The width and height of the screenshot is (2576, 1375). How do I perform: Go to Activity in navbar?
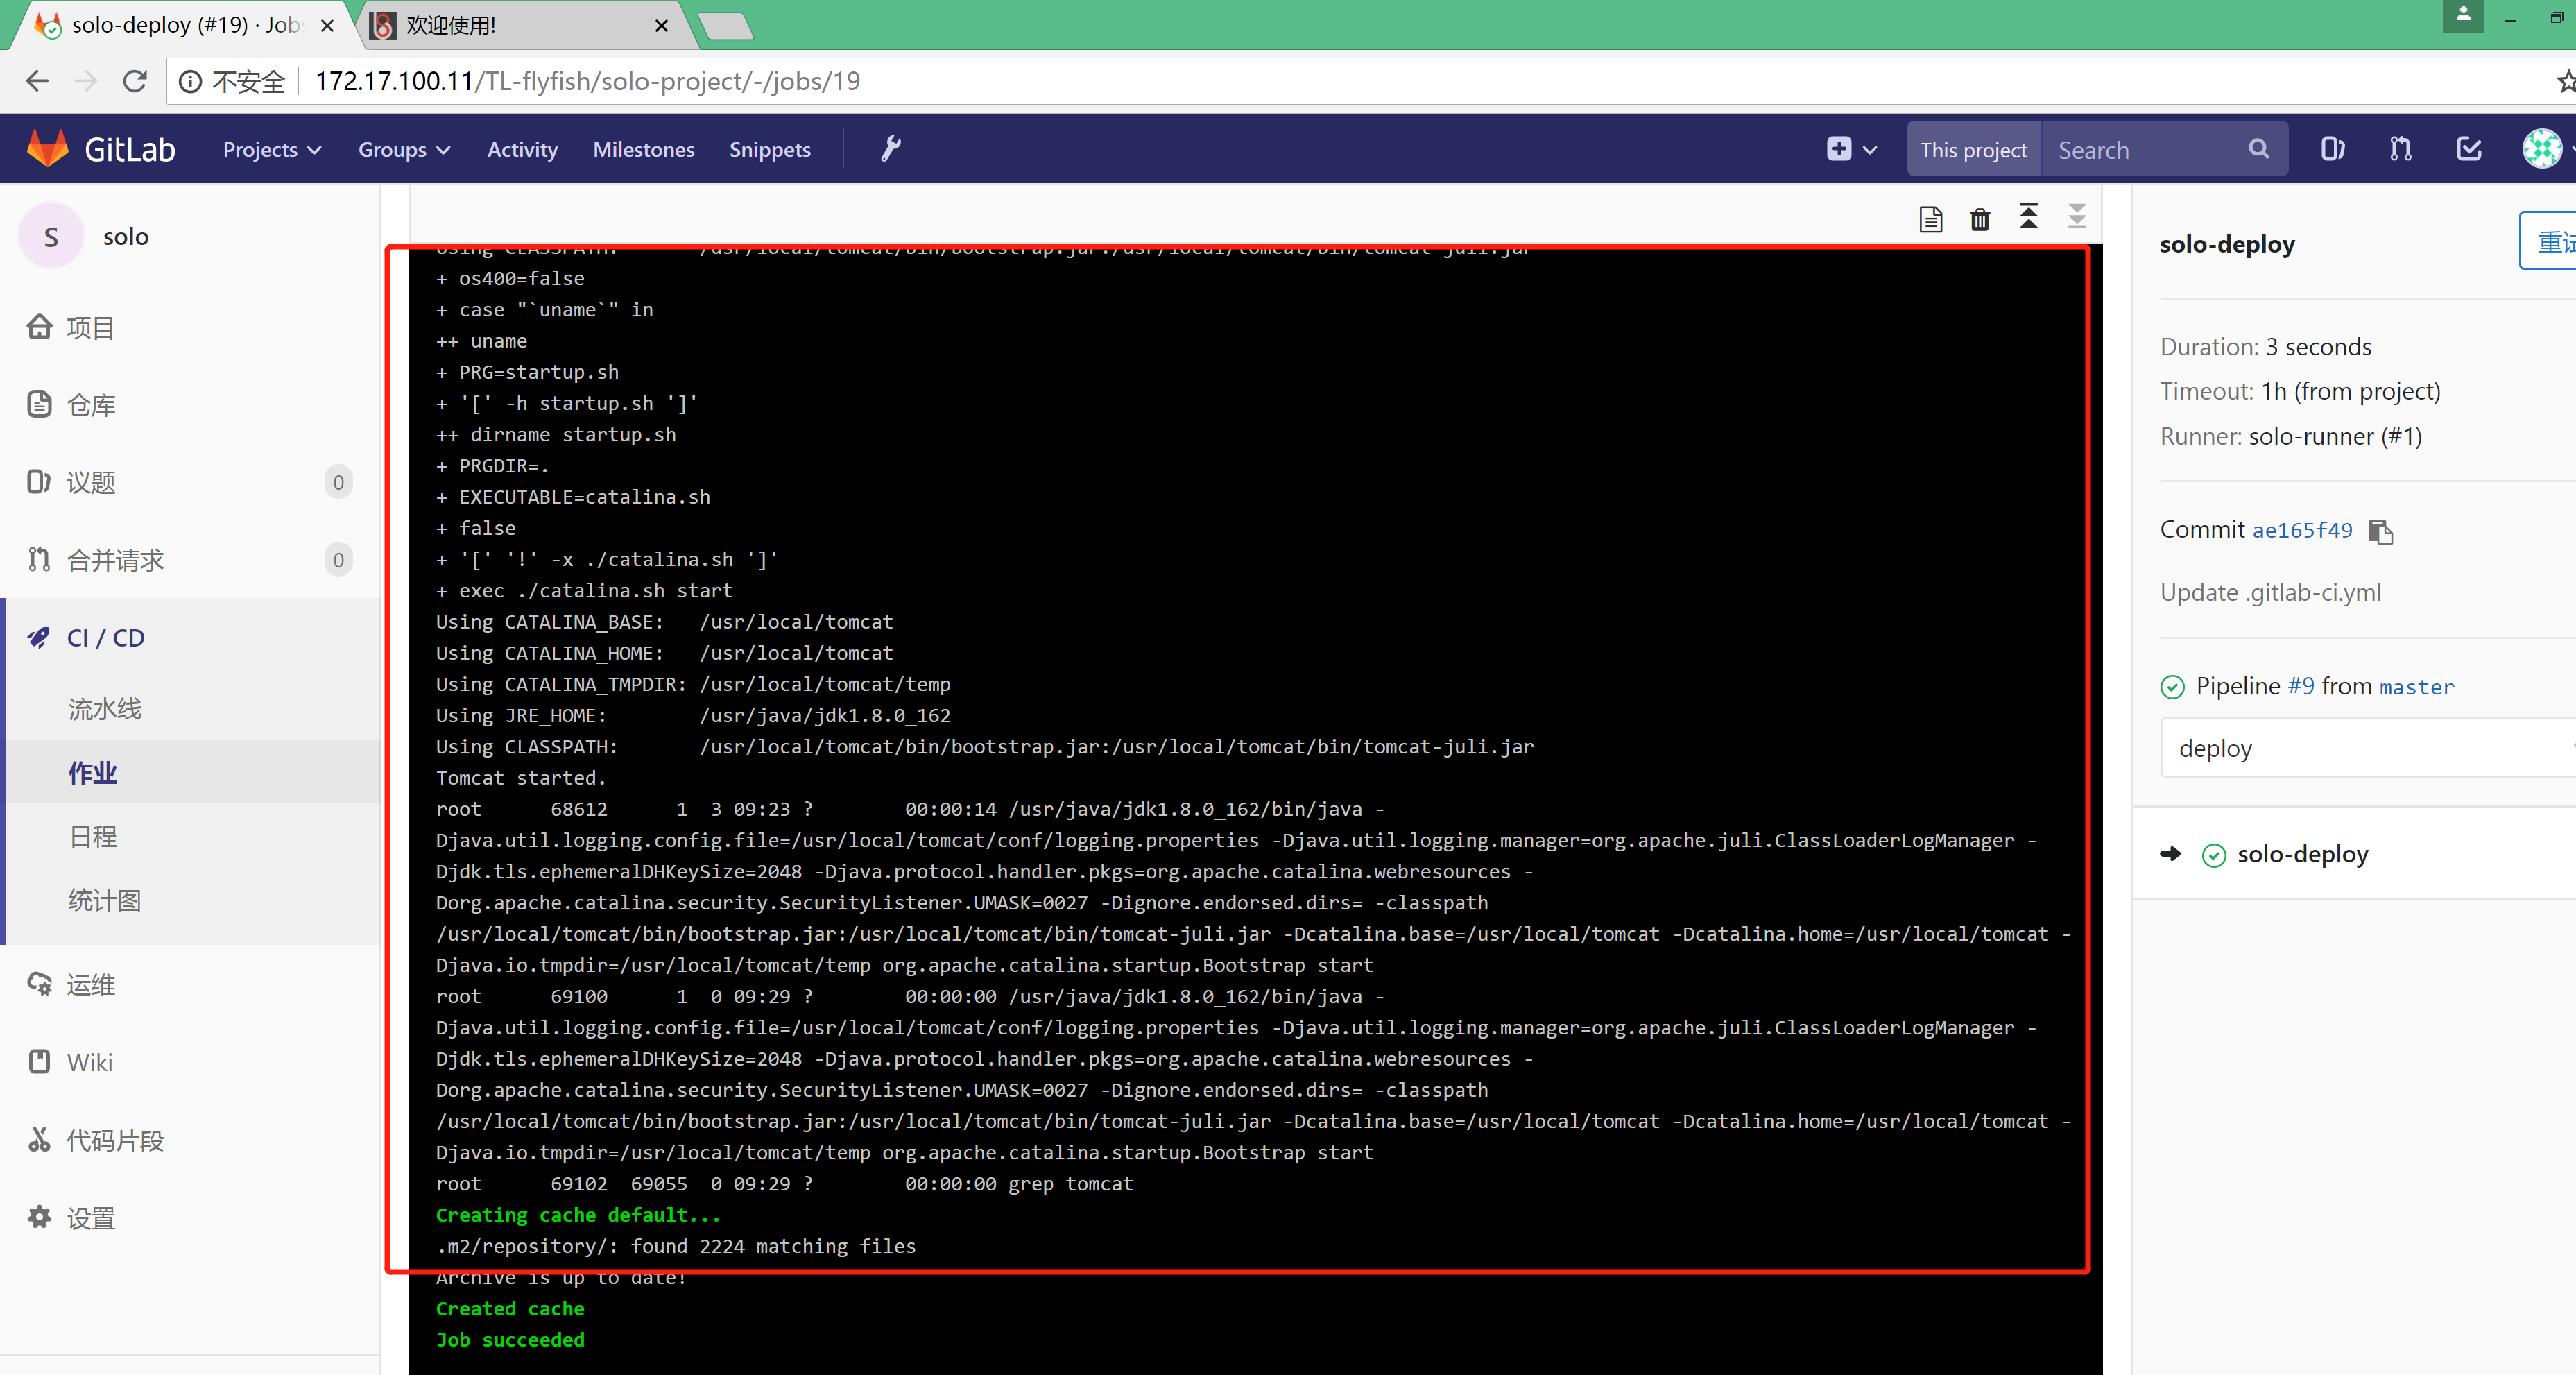point(522,149)
